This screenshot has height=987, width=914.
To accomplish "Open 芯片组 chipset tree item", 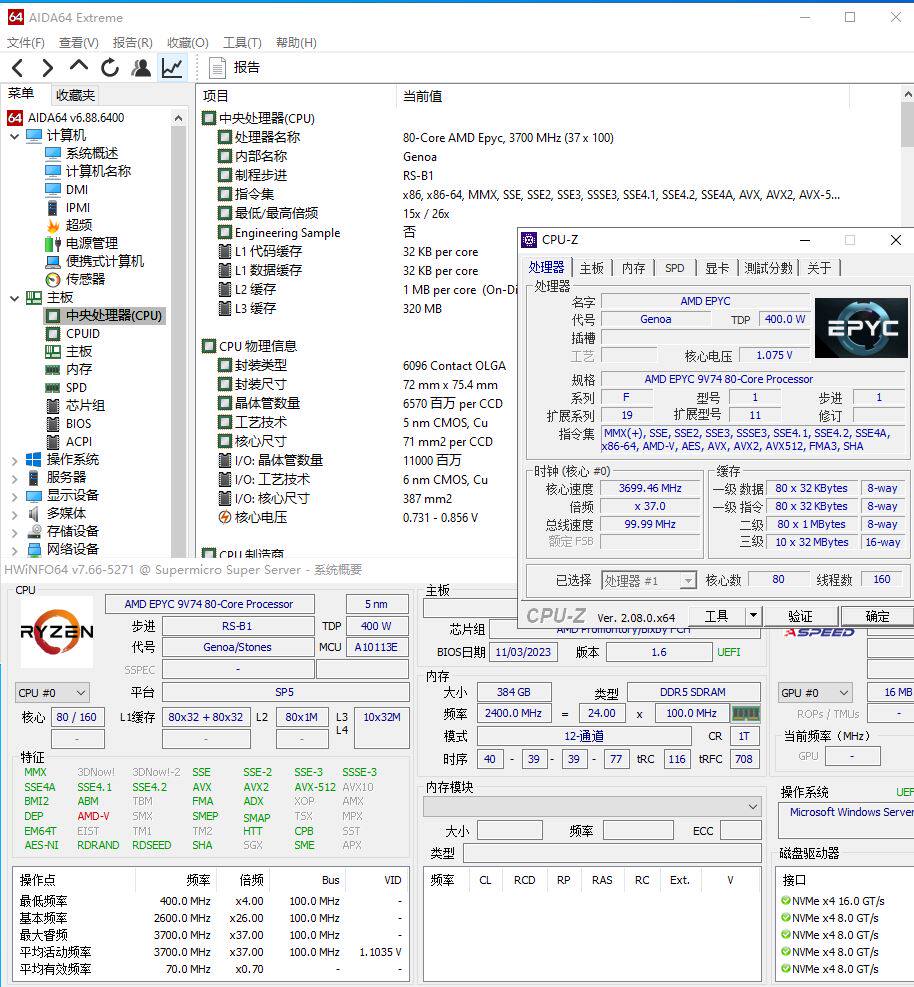I will 85,405.
